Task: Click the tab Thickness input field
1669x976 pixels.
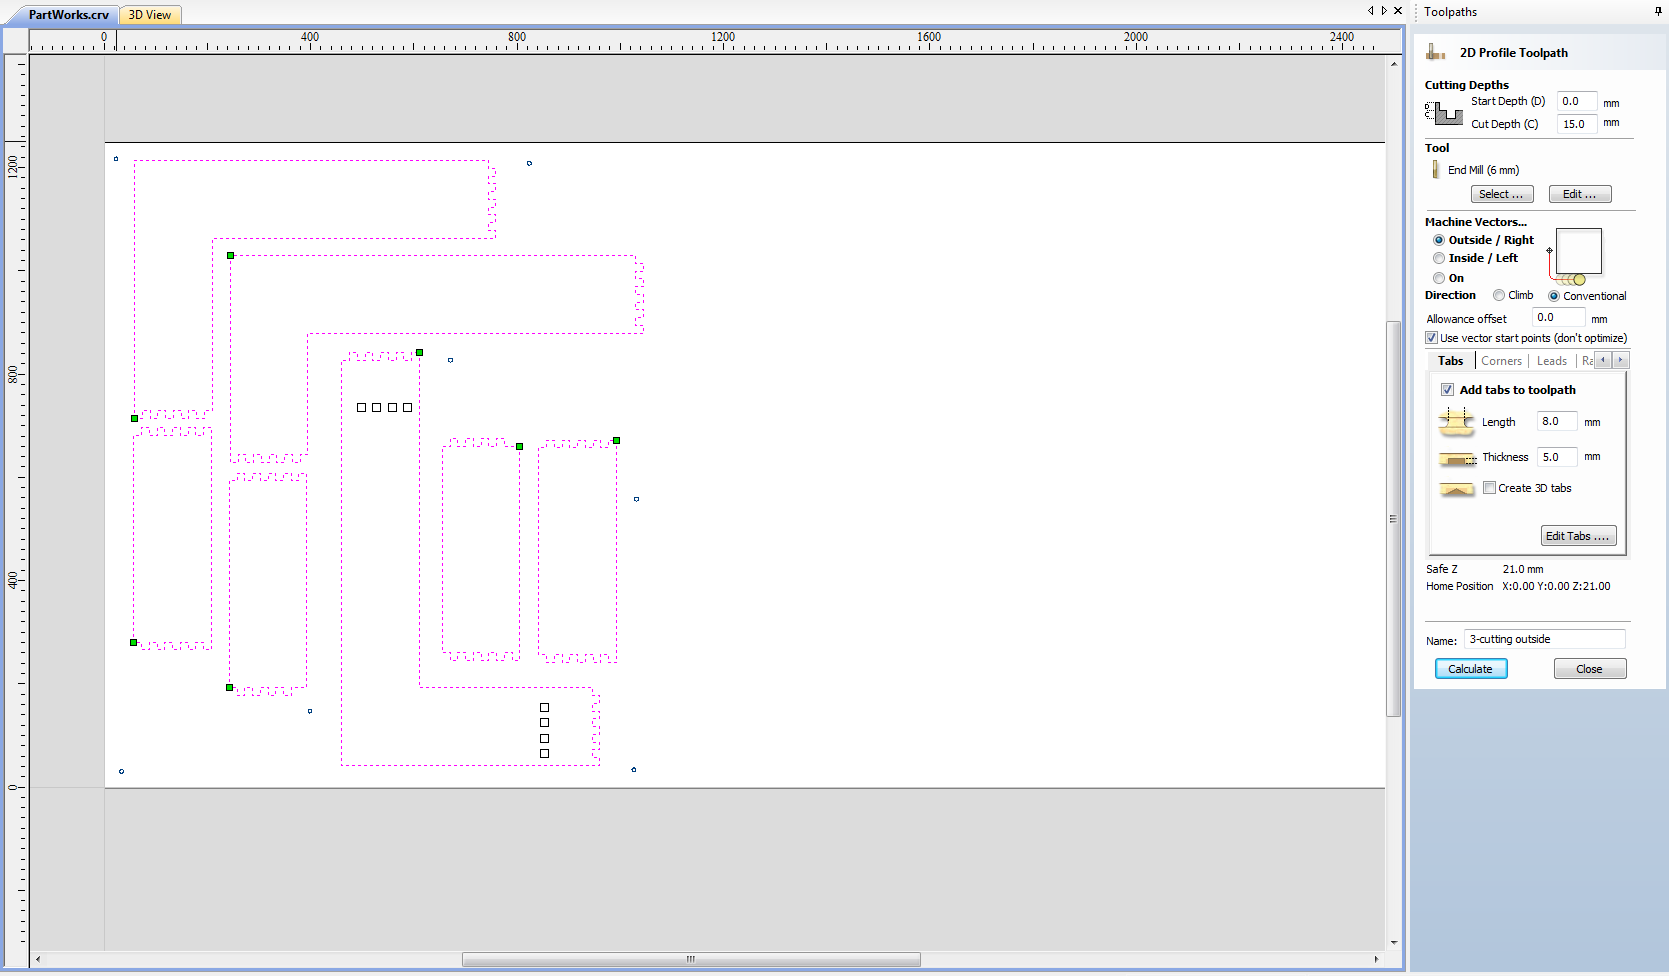Action: tap(1557, 457)
